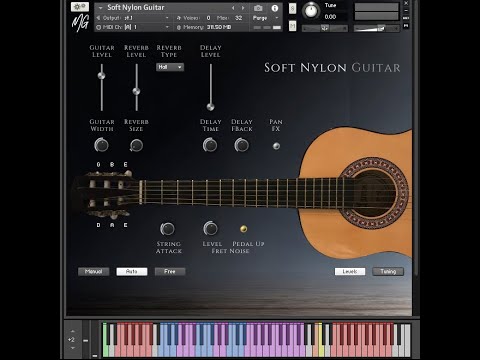Click the Voices count value 0

point(208,18)
